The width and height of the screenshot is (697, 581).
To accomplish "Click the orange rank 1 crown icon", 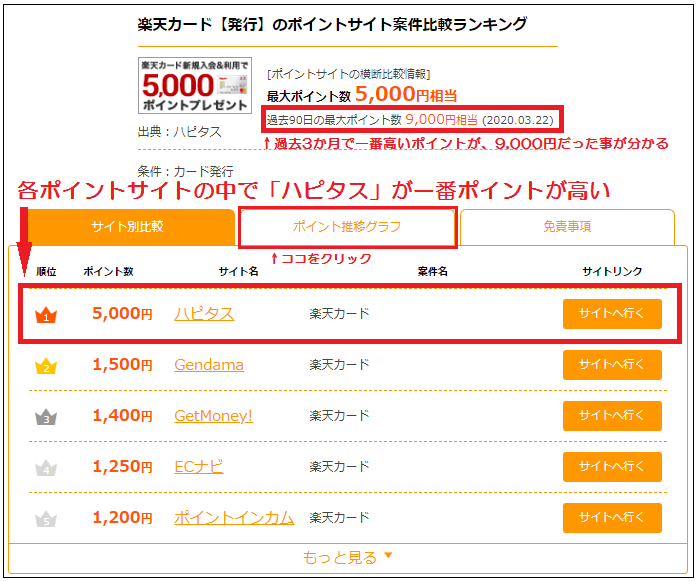I will 46,315.
